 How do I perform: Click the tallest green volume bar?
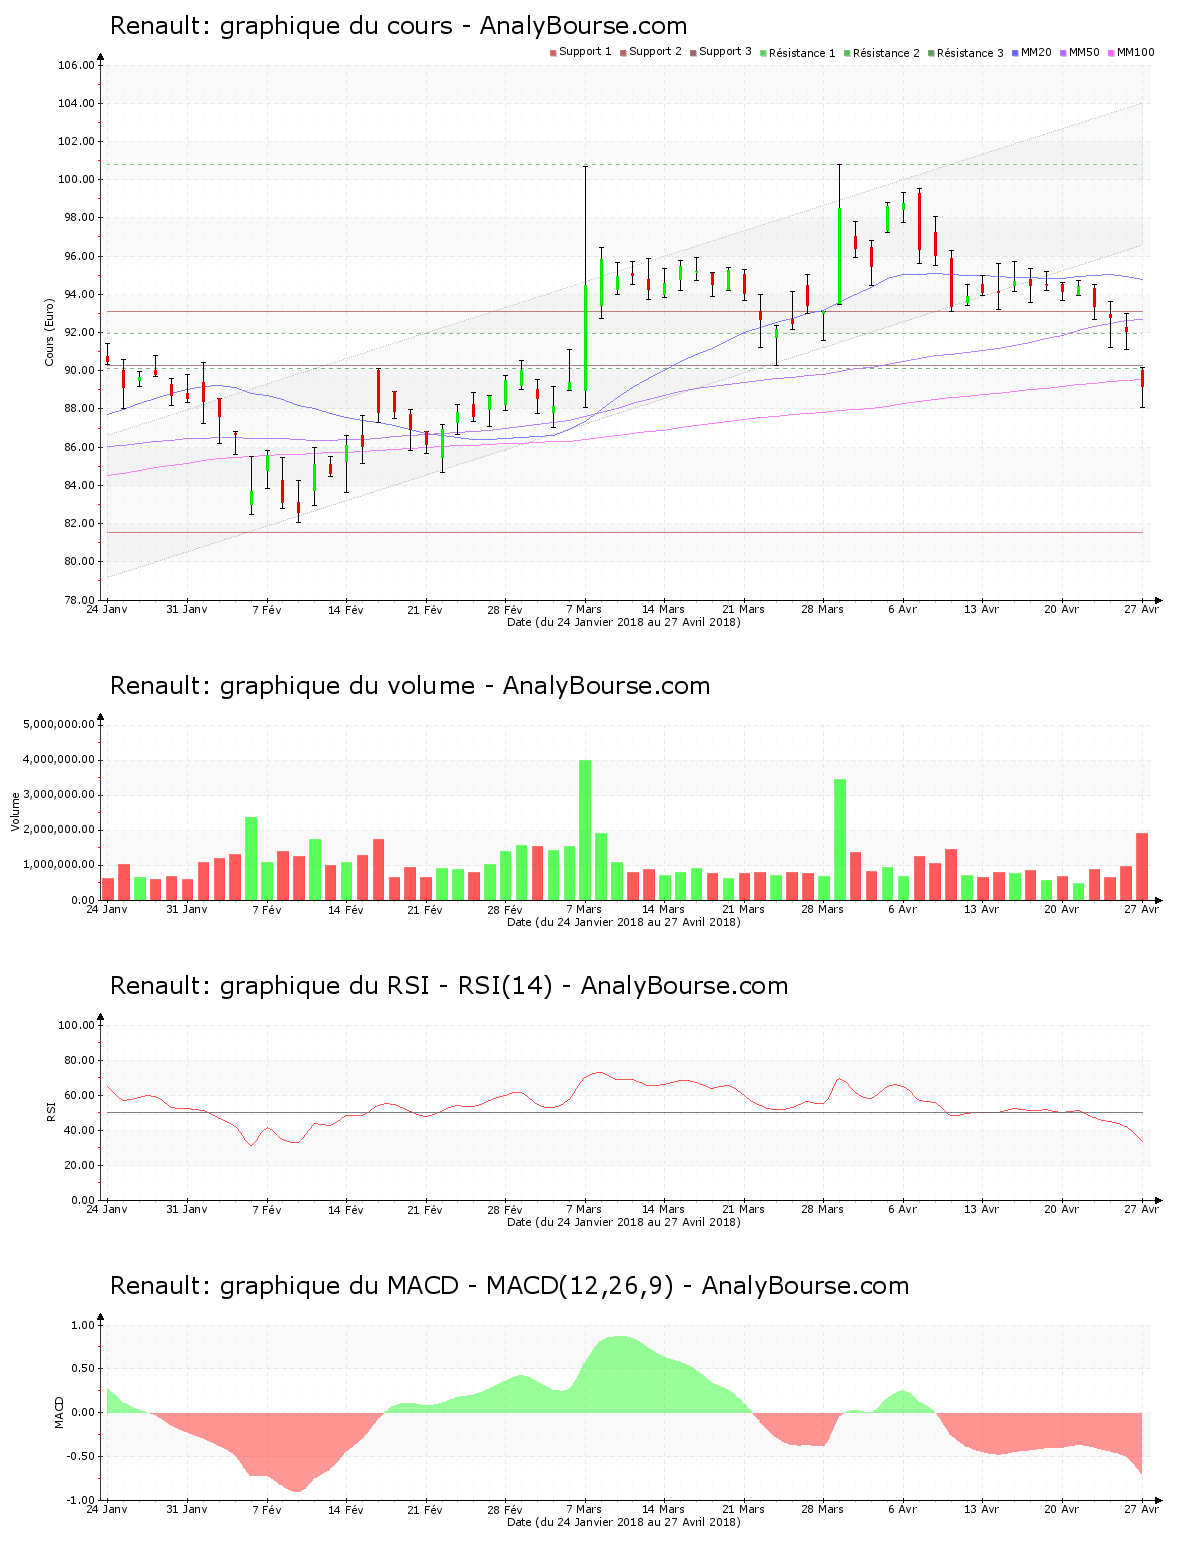[585, 830]
